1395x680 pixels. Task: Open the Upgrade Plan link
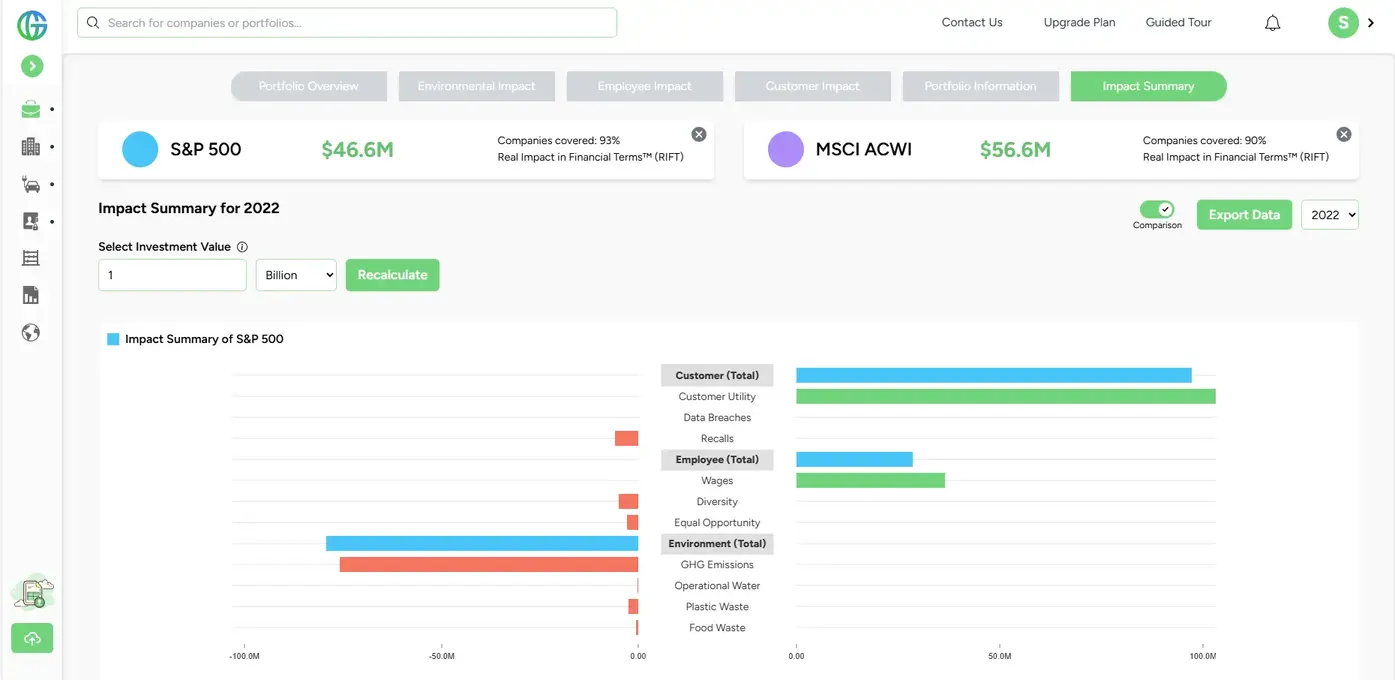tap(1079, 22)
